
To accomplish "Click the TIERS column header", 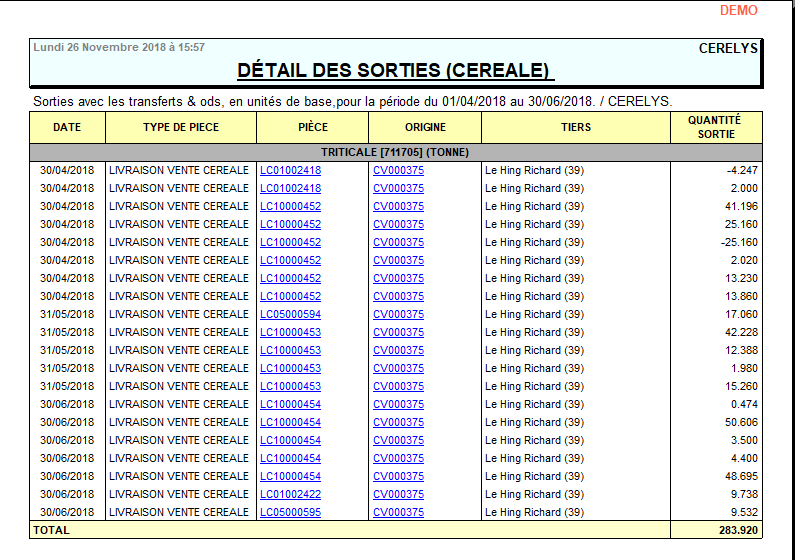I will [576, 127].
